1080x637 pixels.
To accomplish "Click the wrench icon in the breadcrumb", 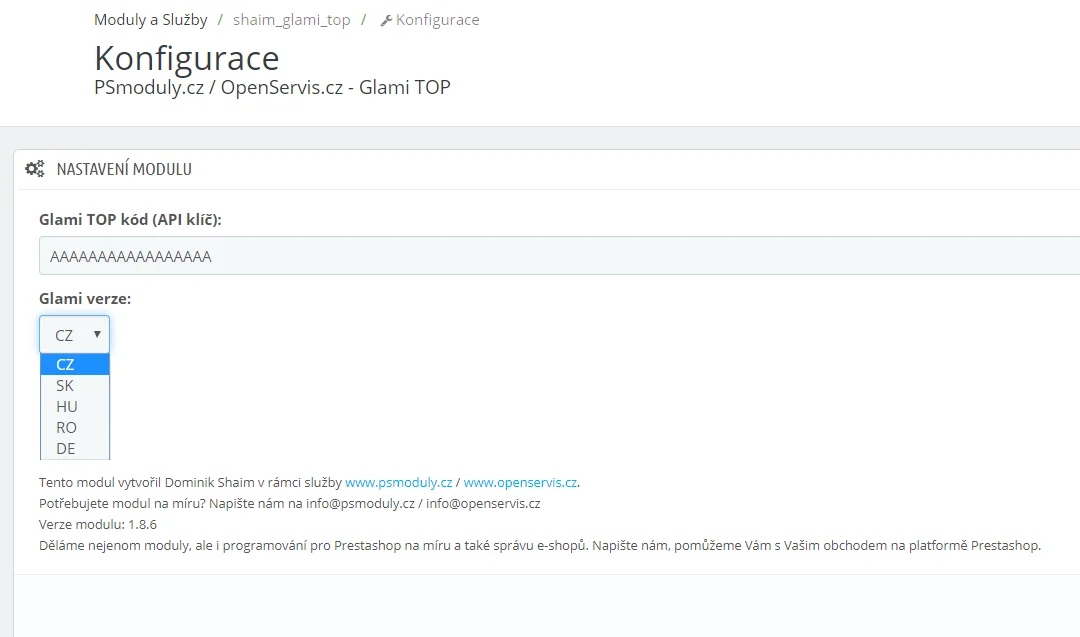I will pos(386,20).
